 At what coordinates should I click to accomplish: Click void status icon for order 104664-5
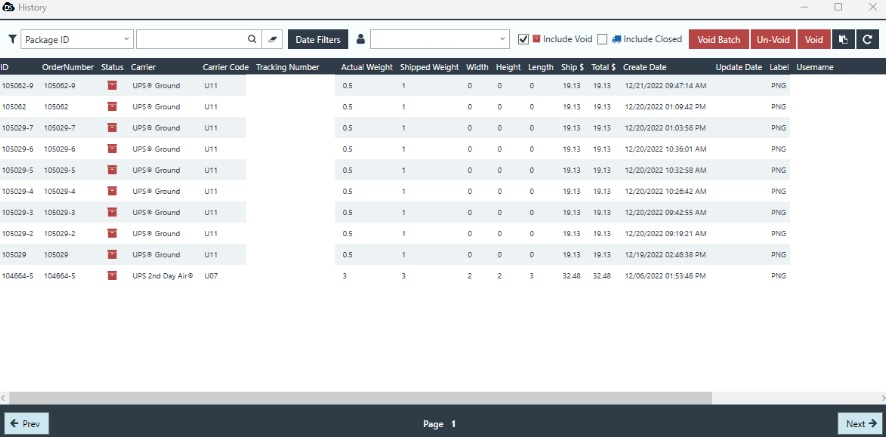coord(111,276)
